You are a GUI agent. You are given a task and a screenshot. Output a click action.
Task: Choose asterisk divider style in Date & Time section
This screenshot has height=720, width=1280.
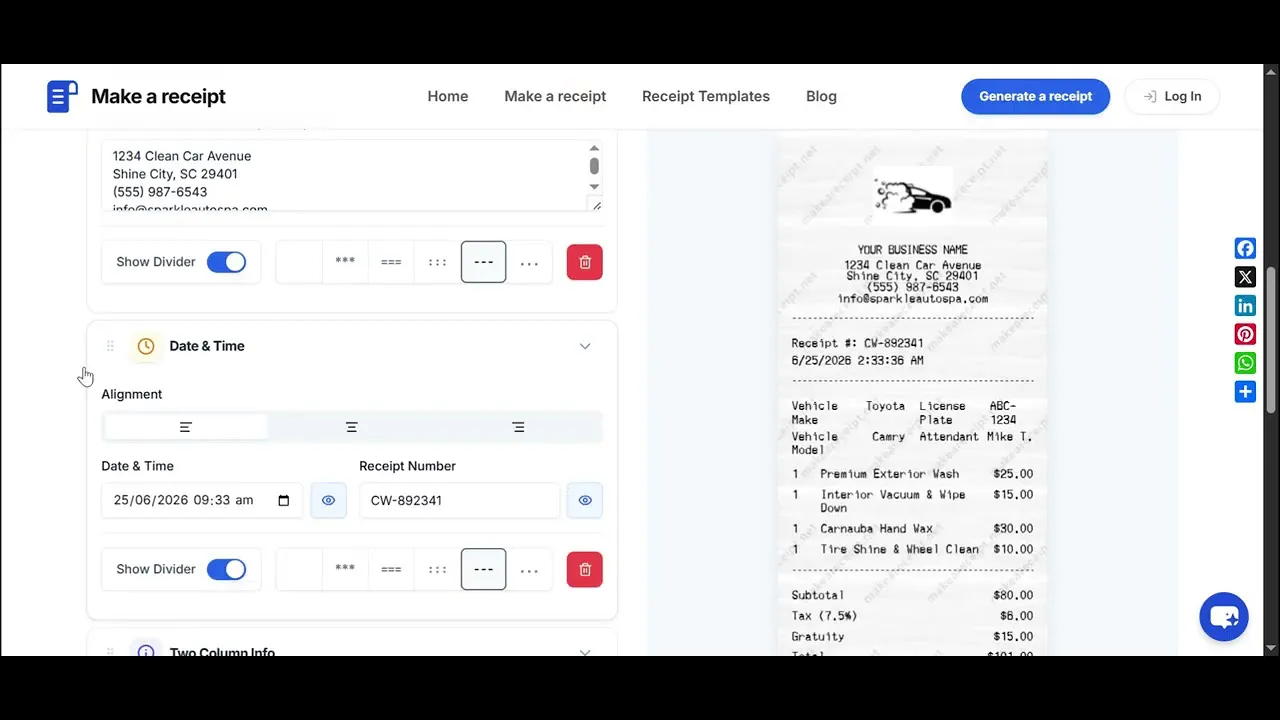coord(345,569)
